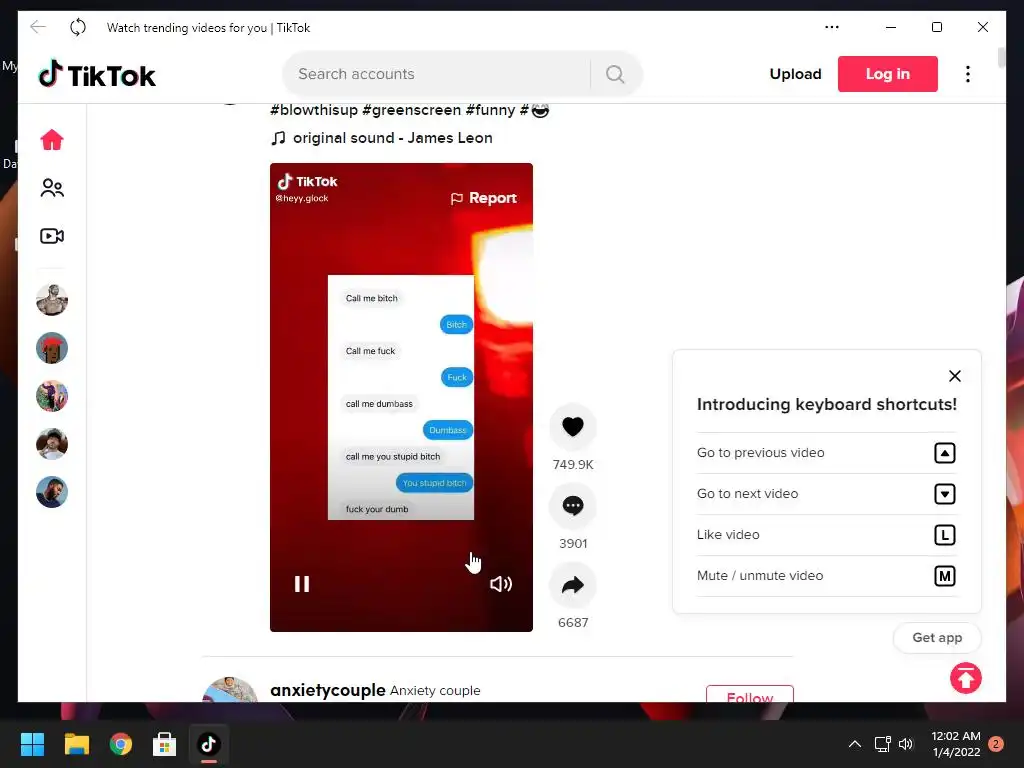1024x768 pixels.
Task: Click the page refresh icon
Action: [x=78, y=27]
